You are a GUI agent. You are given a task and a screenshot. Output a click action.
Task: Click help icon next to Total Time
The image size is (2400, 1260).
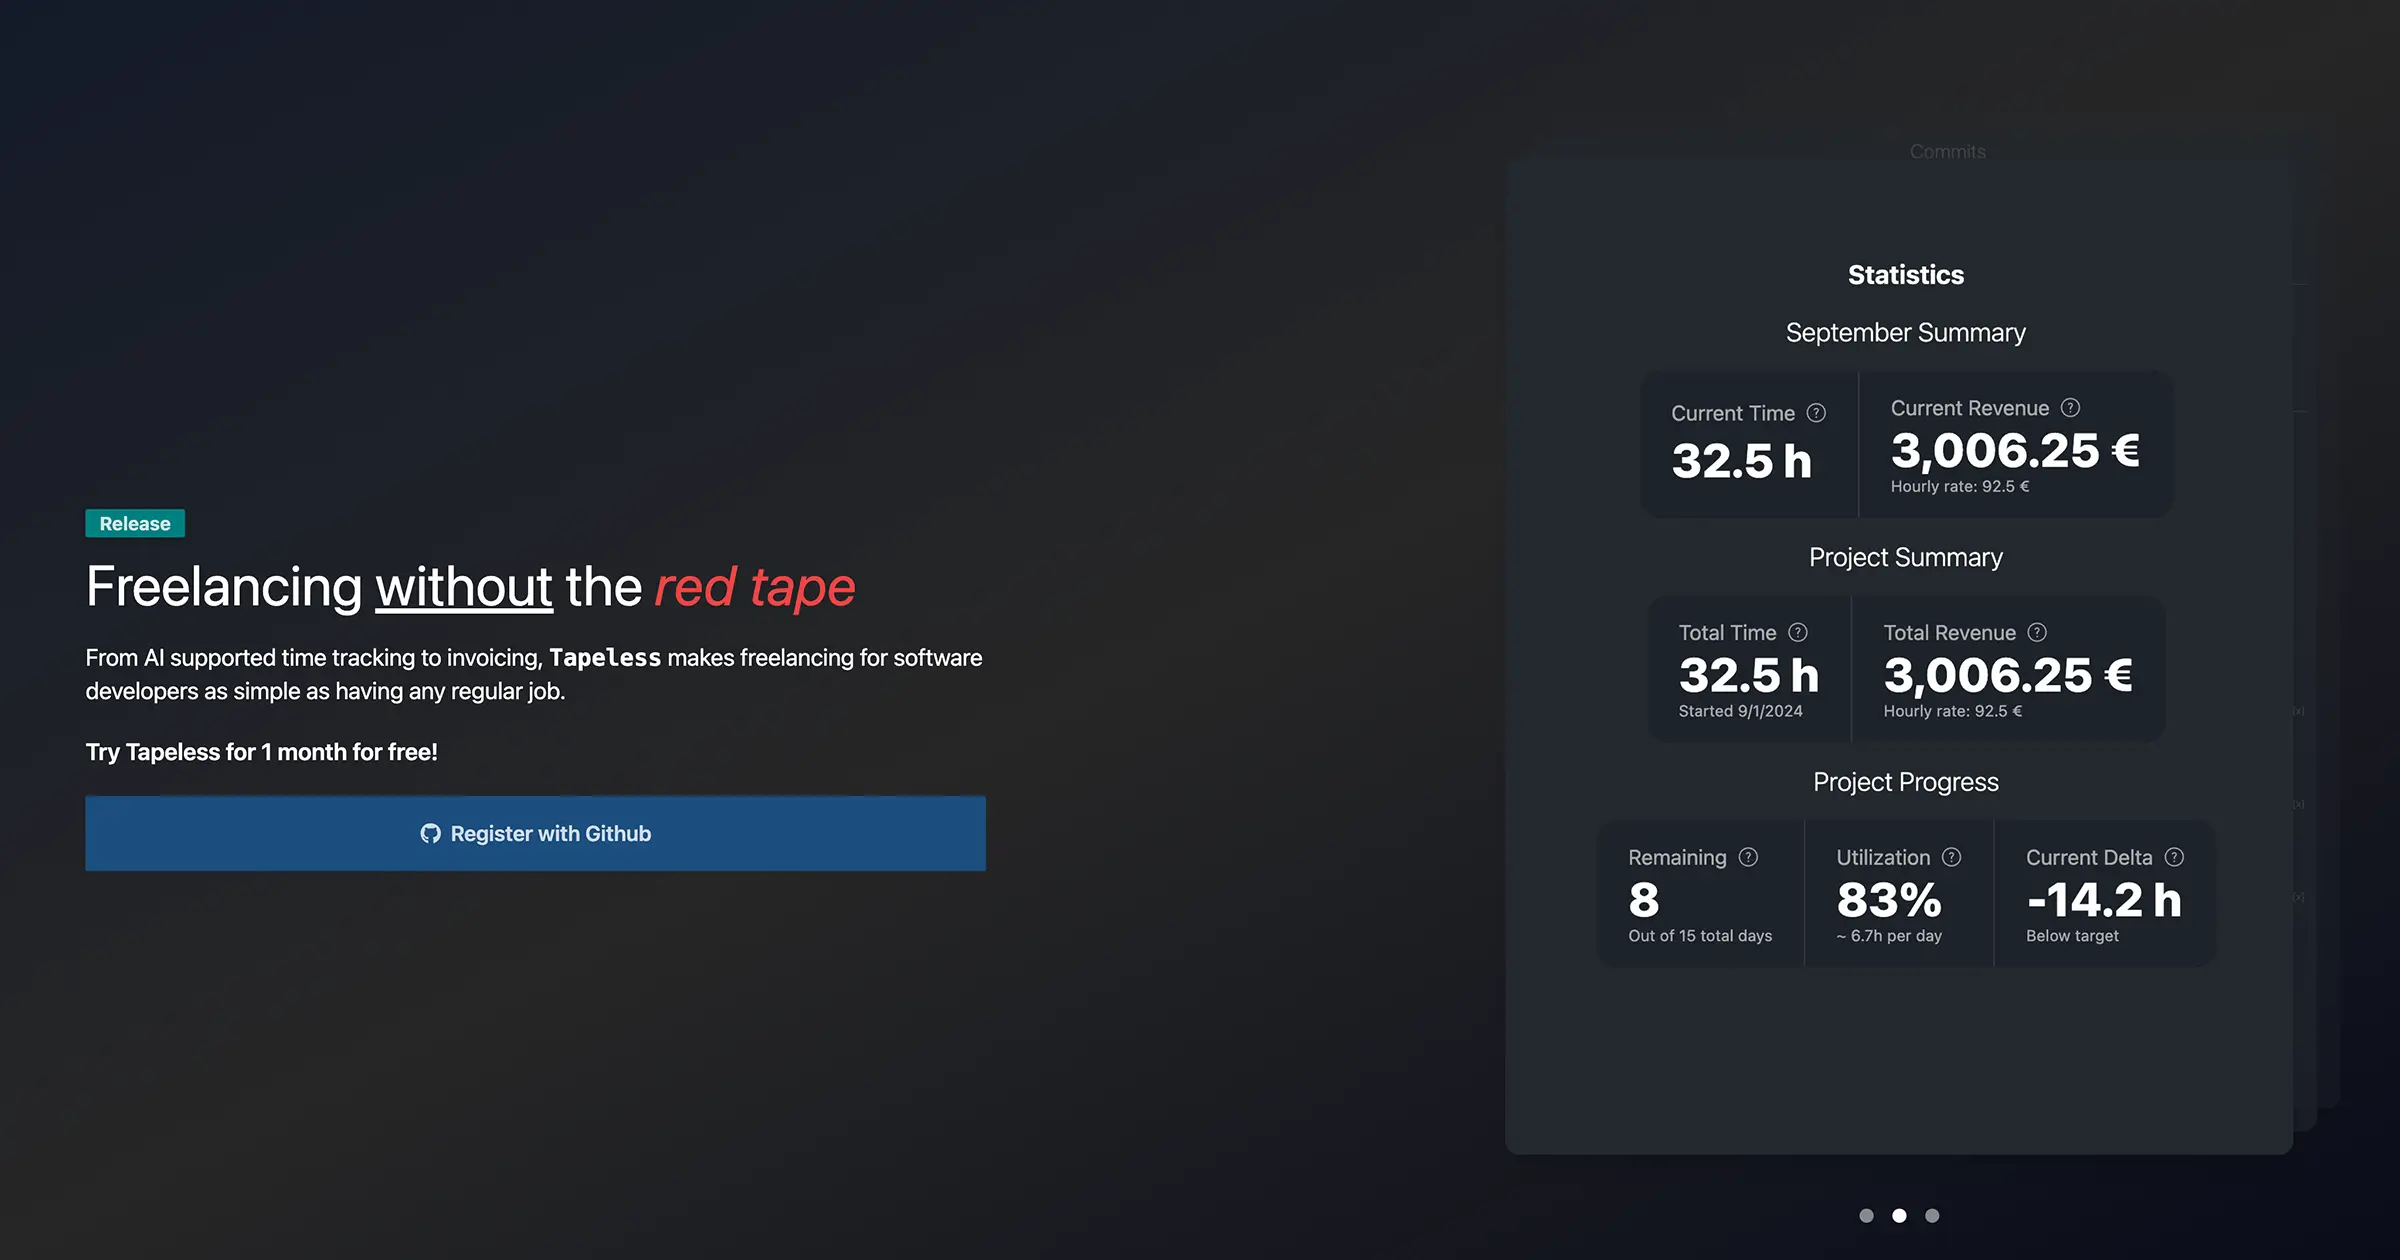tap(1798, 632)
